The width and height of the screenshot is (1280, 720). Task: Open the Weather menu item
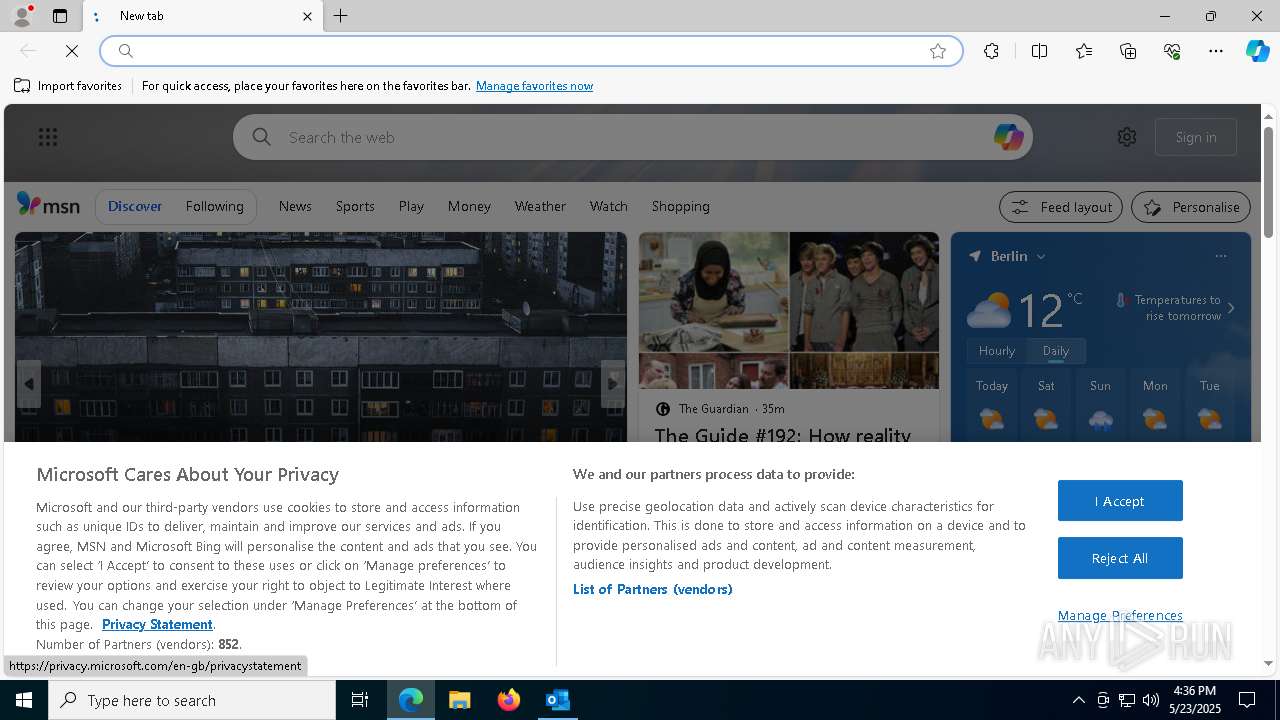click(540, 206)
